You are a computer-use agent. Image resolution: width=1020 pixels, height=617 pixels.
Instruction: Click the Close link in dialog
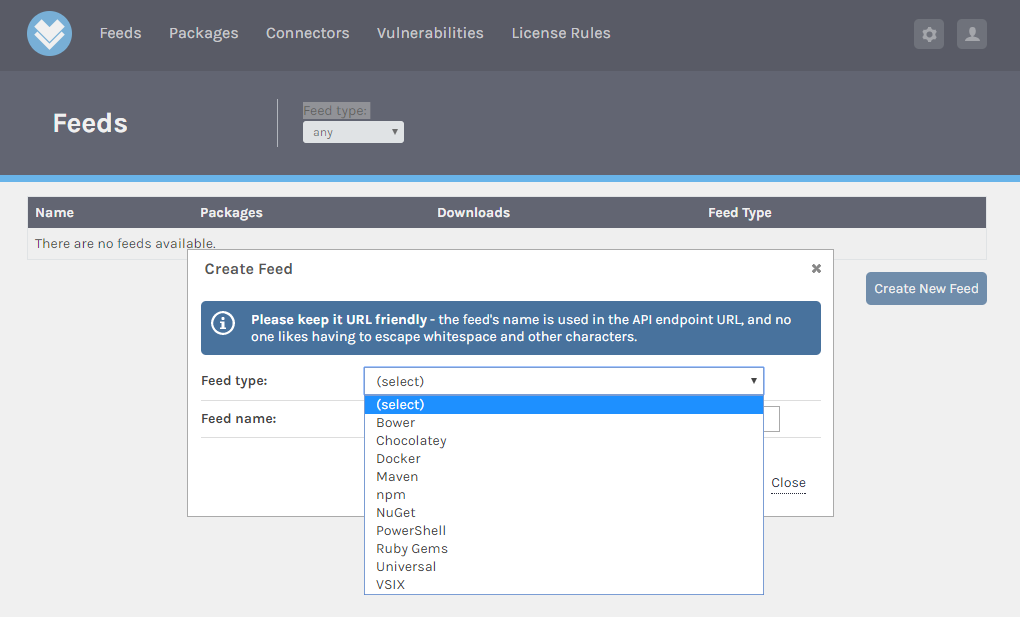coord(788,483)
